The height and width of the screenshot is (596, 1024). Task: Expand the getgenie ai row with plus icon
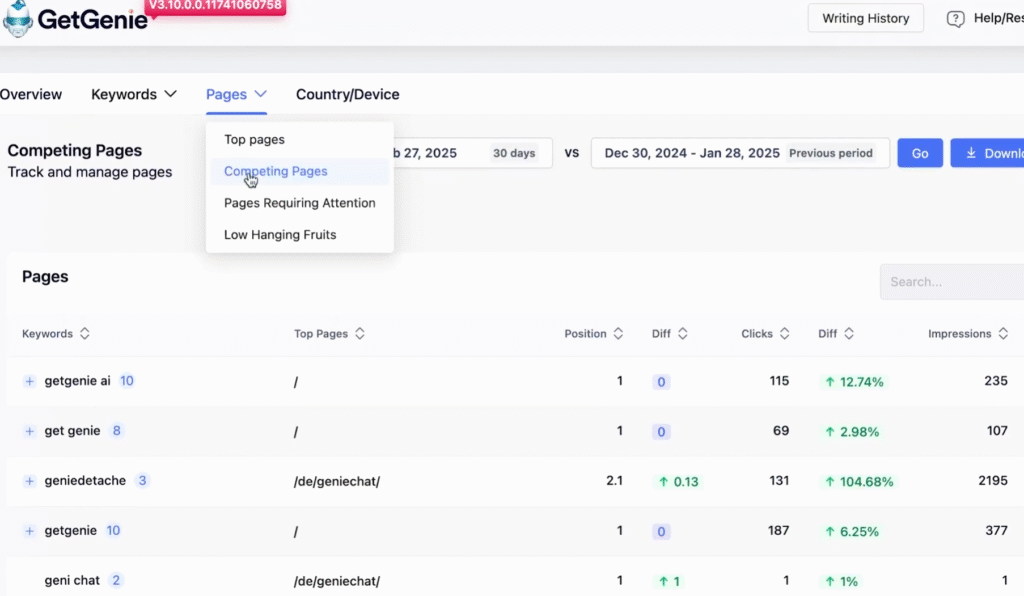29,381
